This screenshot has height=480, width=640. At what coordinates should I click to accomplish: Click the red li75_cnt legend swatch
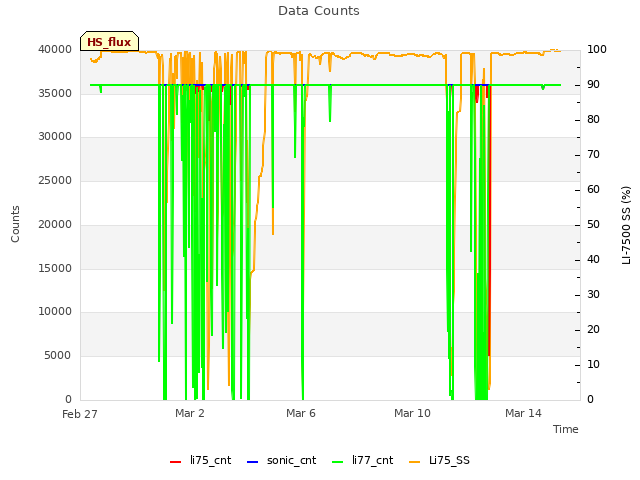point(176,462)
